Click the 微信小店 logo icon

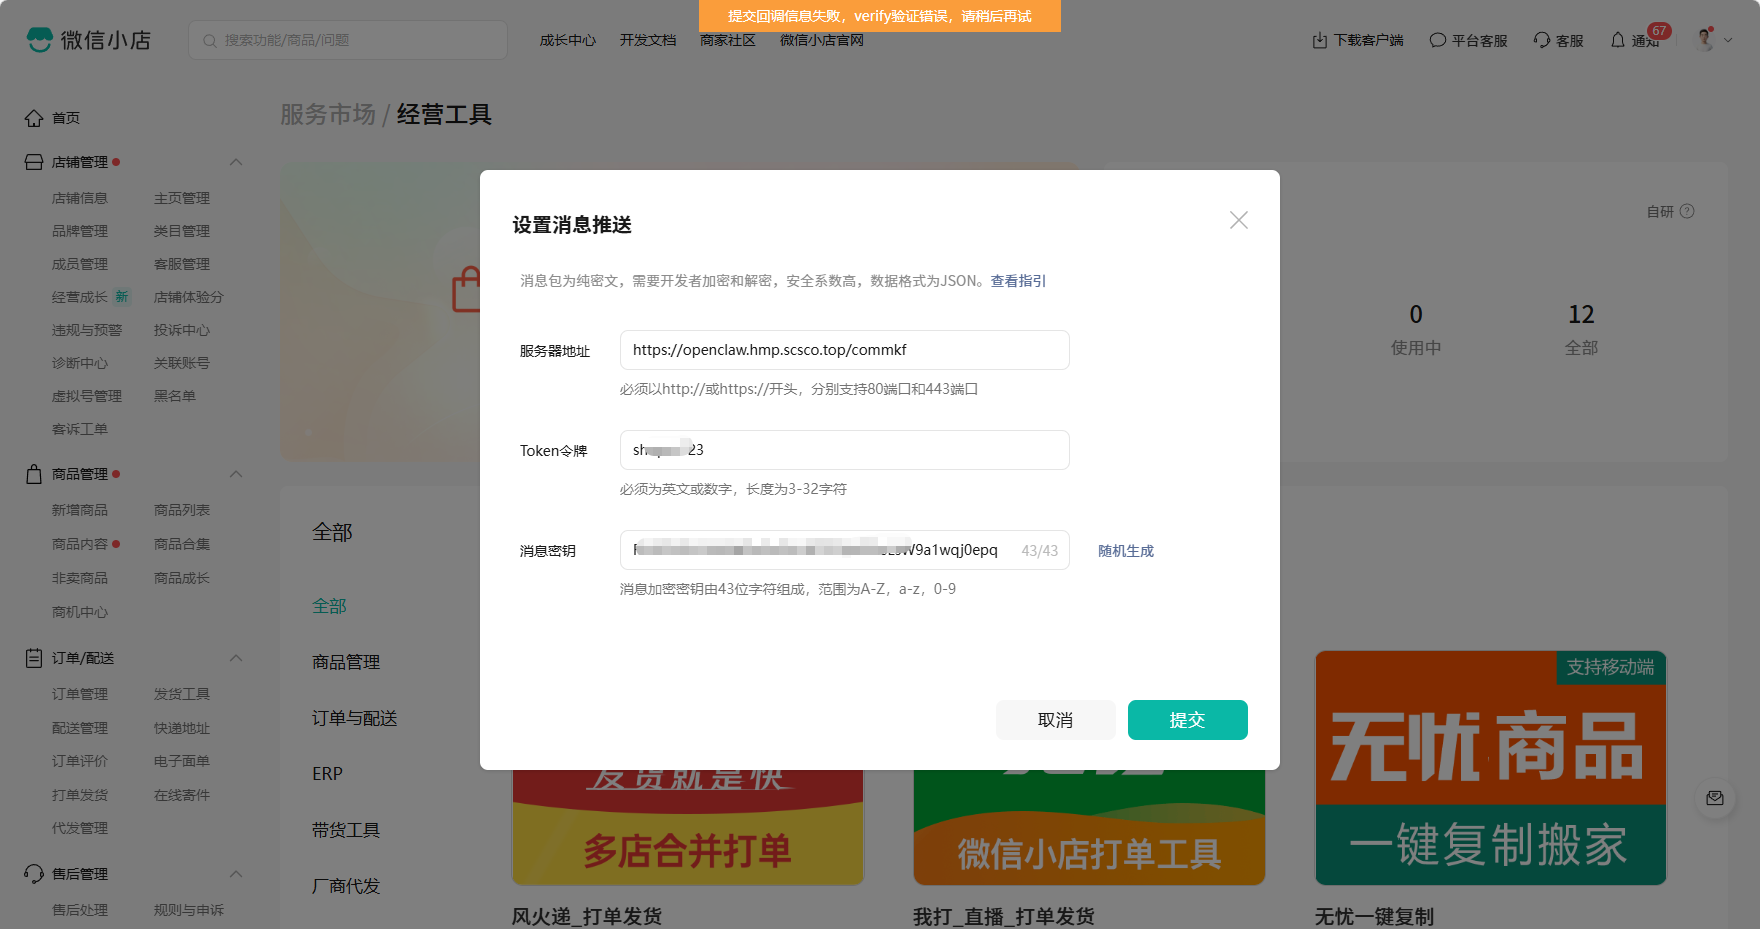(40, 40)
